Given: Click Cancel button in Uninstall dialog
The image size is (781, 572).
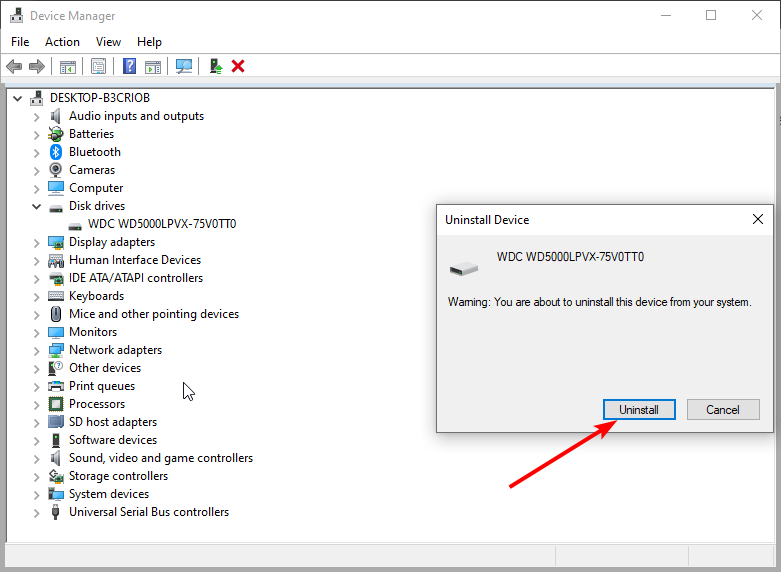Looking at the screenshot, I should click(723, 410).
